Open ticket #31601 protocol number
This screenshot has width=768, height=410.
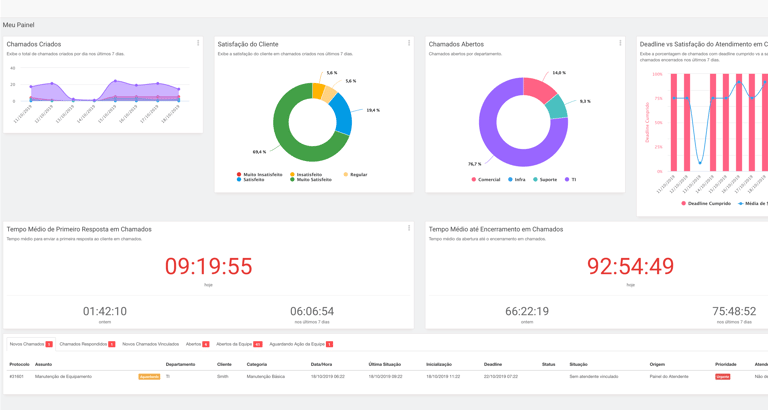click(x=16, y=377)
